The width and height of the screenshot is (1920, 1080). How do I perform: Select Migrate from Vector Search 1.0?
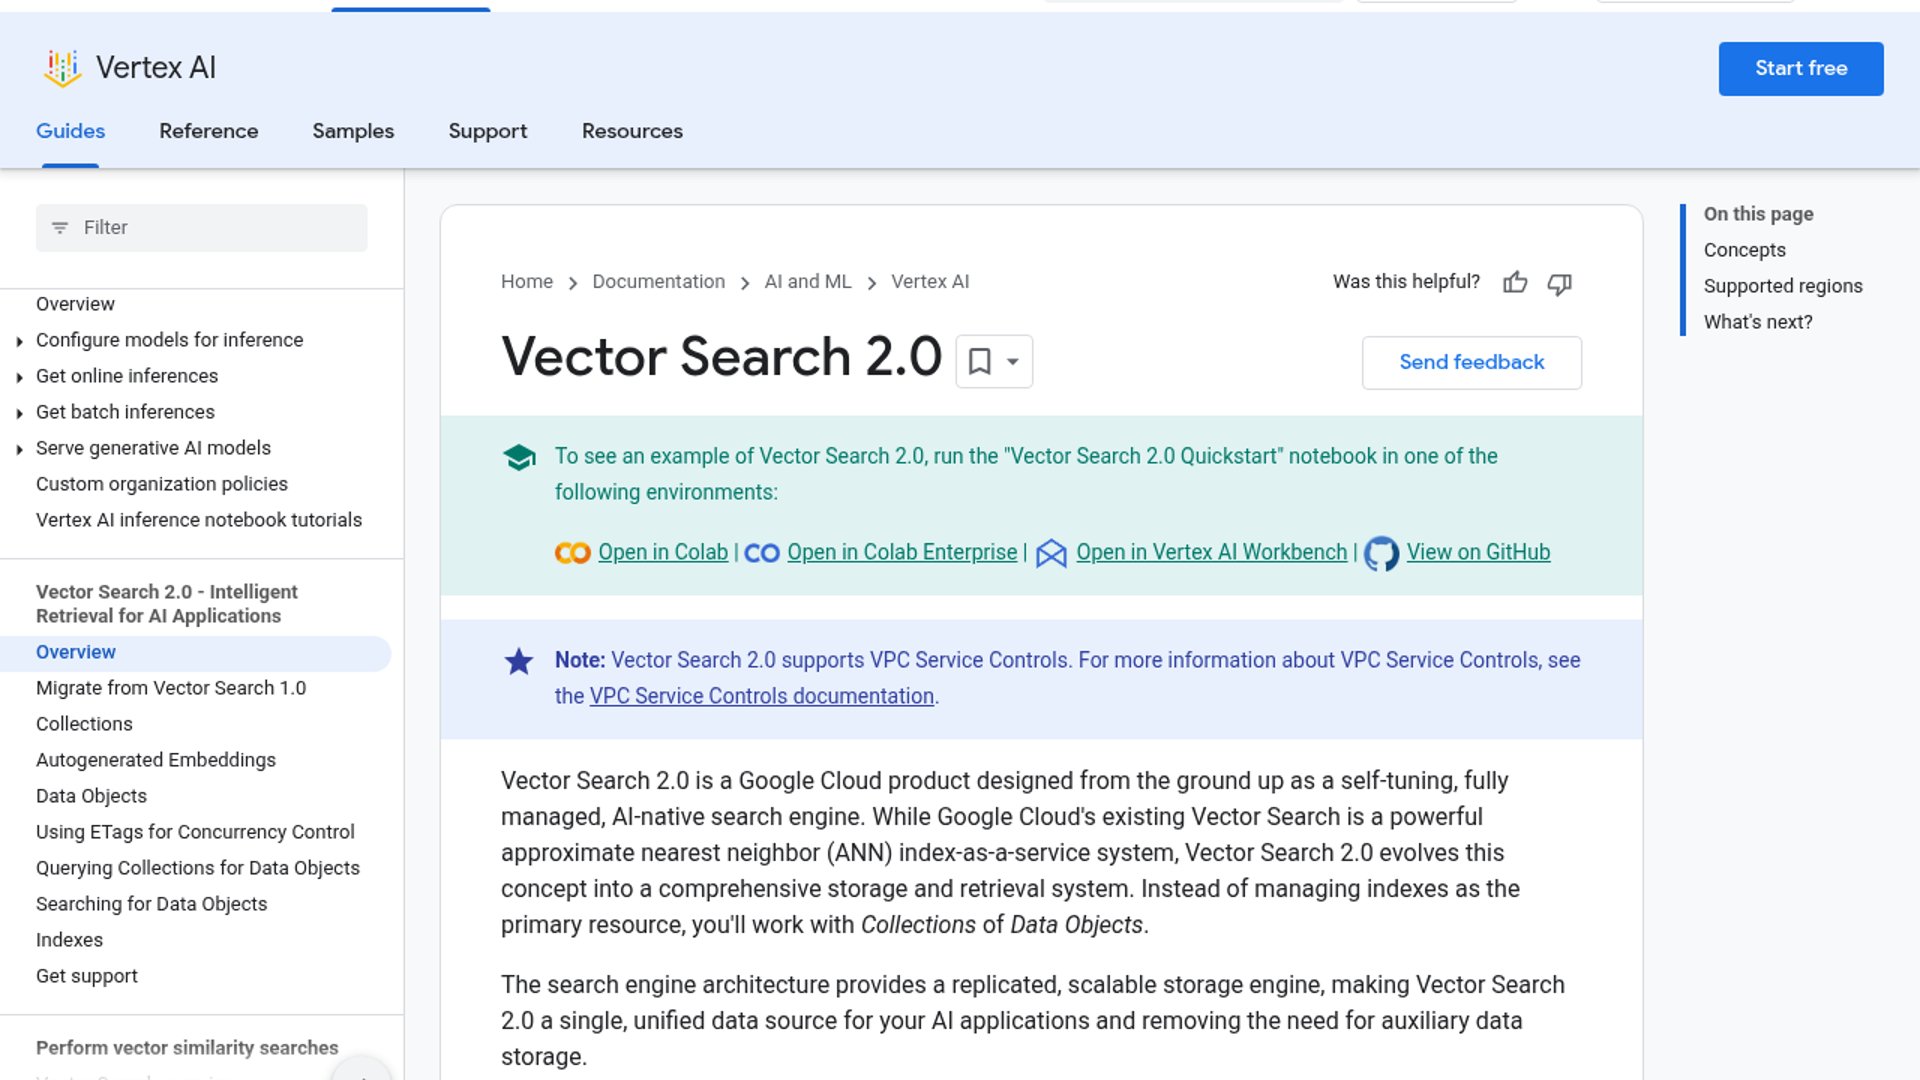tap(171, 688)
